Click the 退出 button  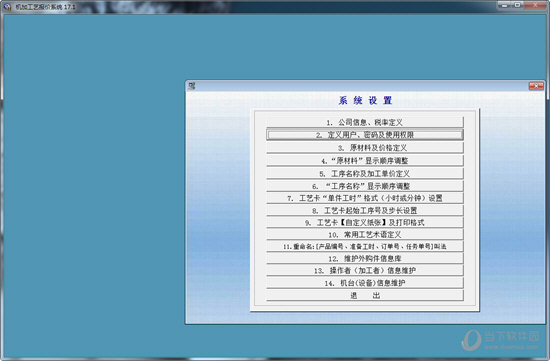point(365,295)
